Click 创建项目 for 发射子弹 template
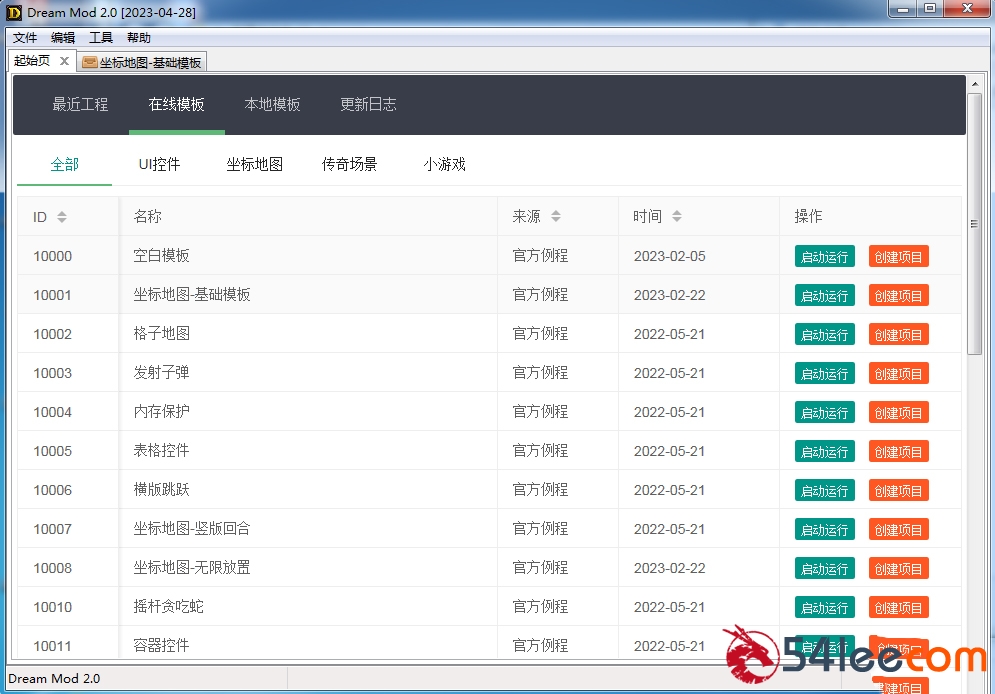Screen dimensions: 995x694 [898, 374]
